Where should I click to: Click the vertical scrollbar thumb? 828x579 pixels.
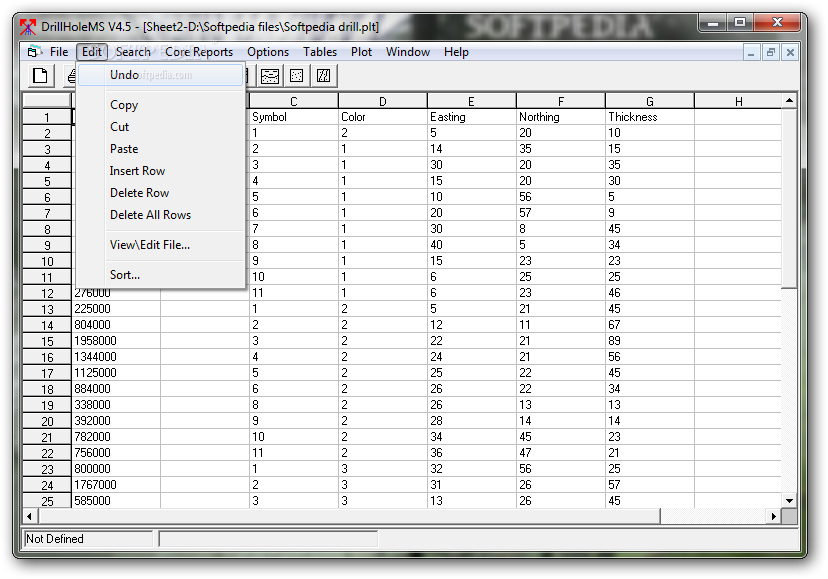(789, 198)
